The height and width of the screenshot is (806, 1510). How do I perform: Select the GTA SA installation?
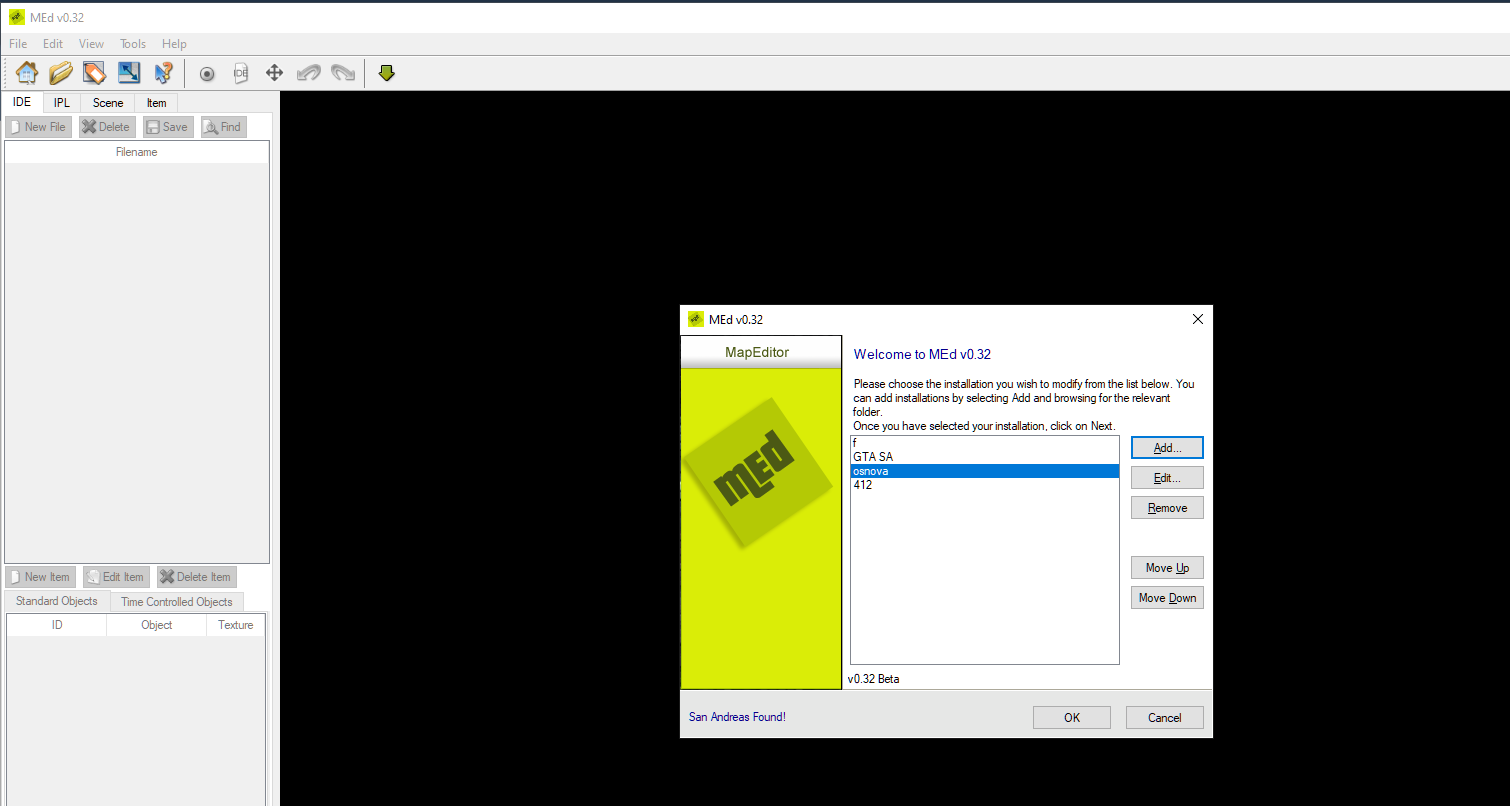coord(873,457)
